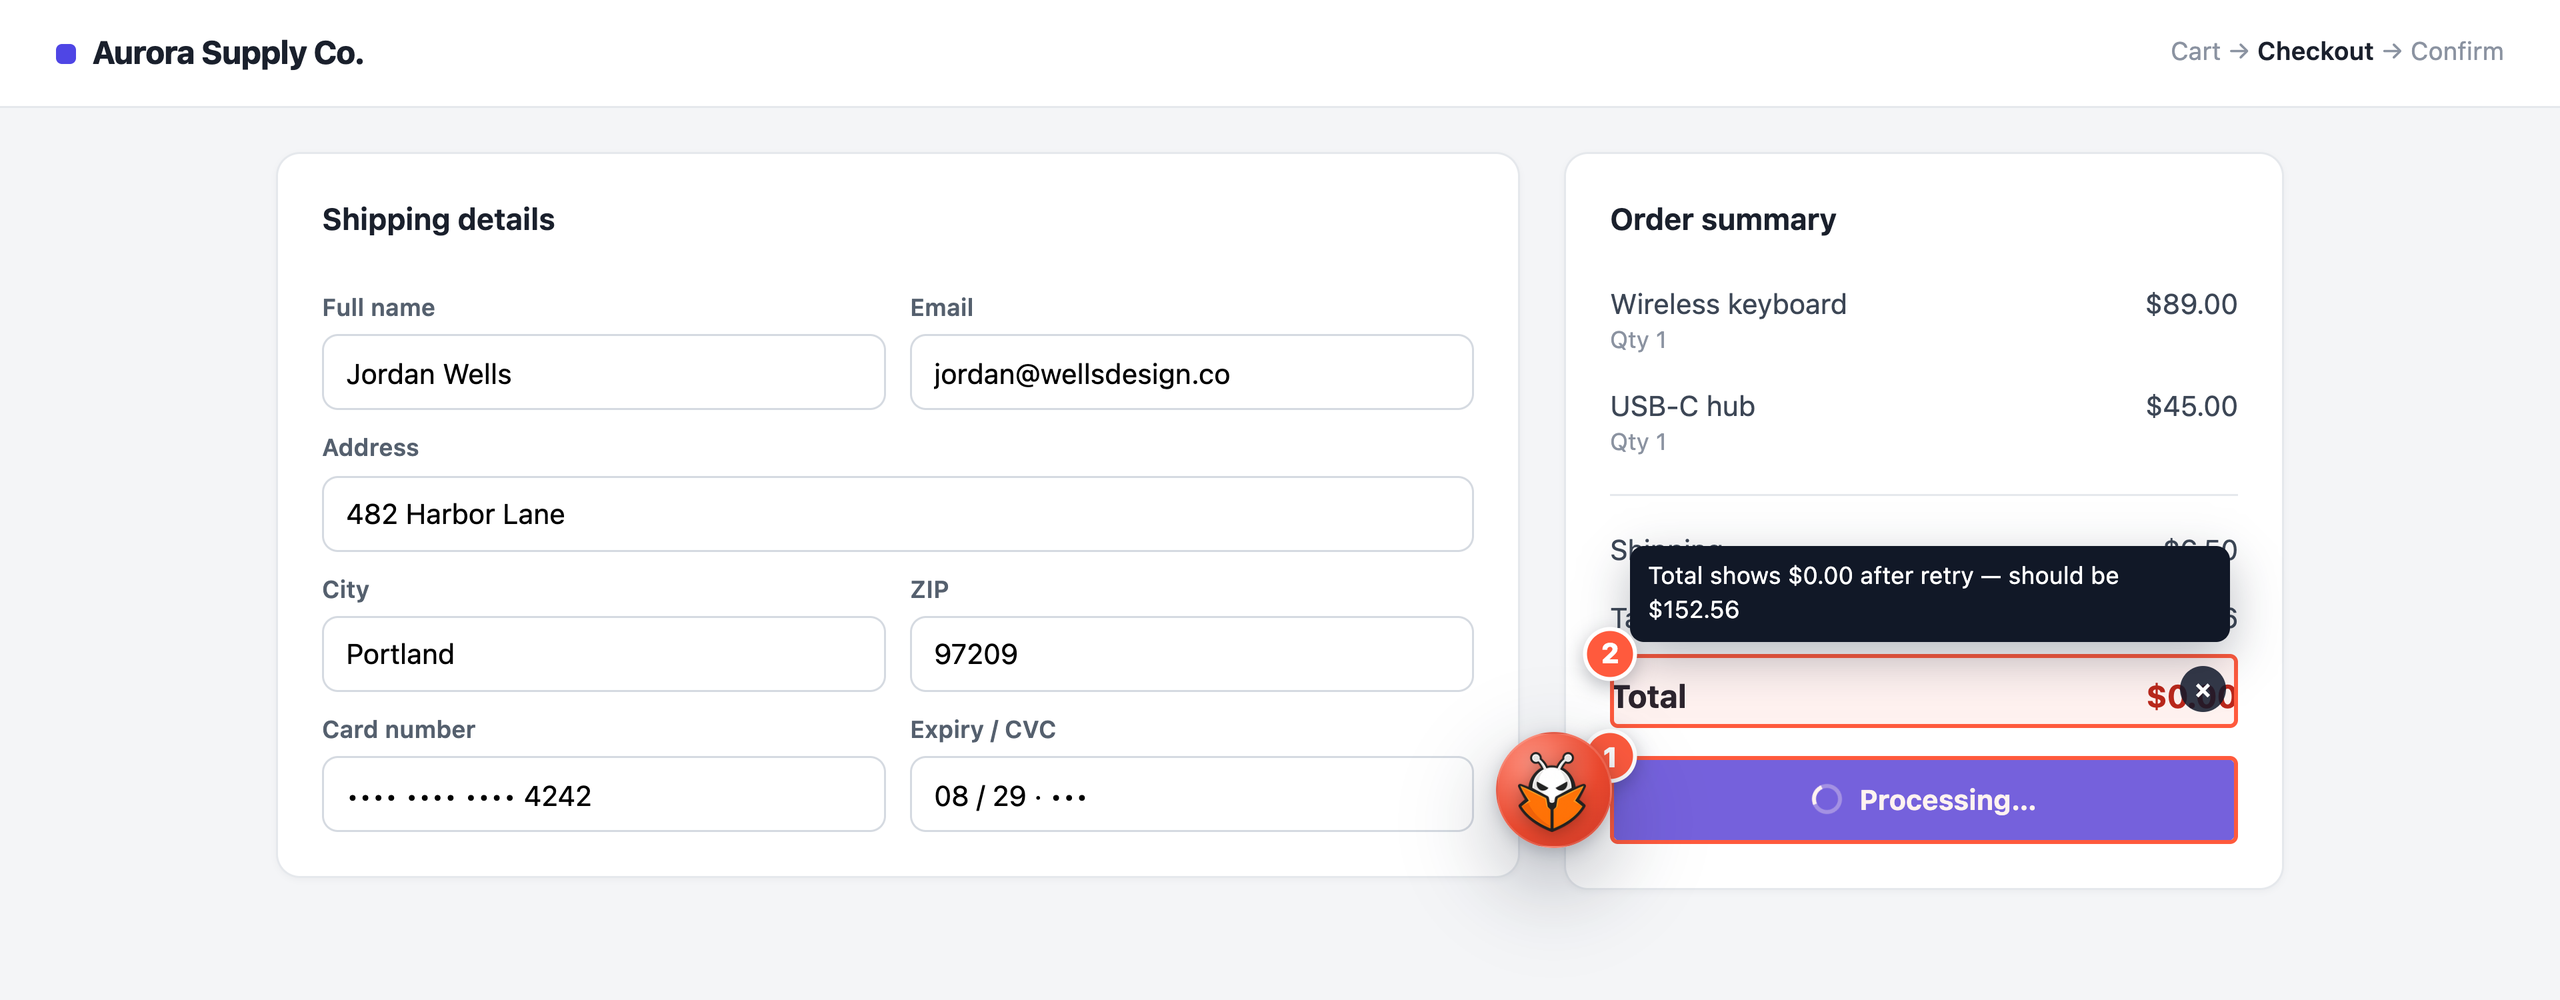Edit the City field showing Portland

click(603, 654)
